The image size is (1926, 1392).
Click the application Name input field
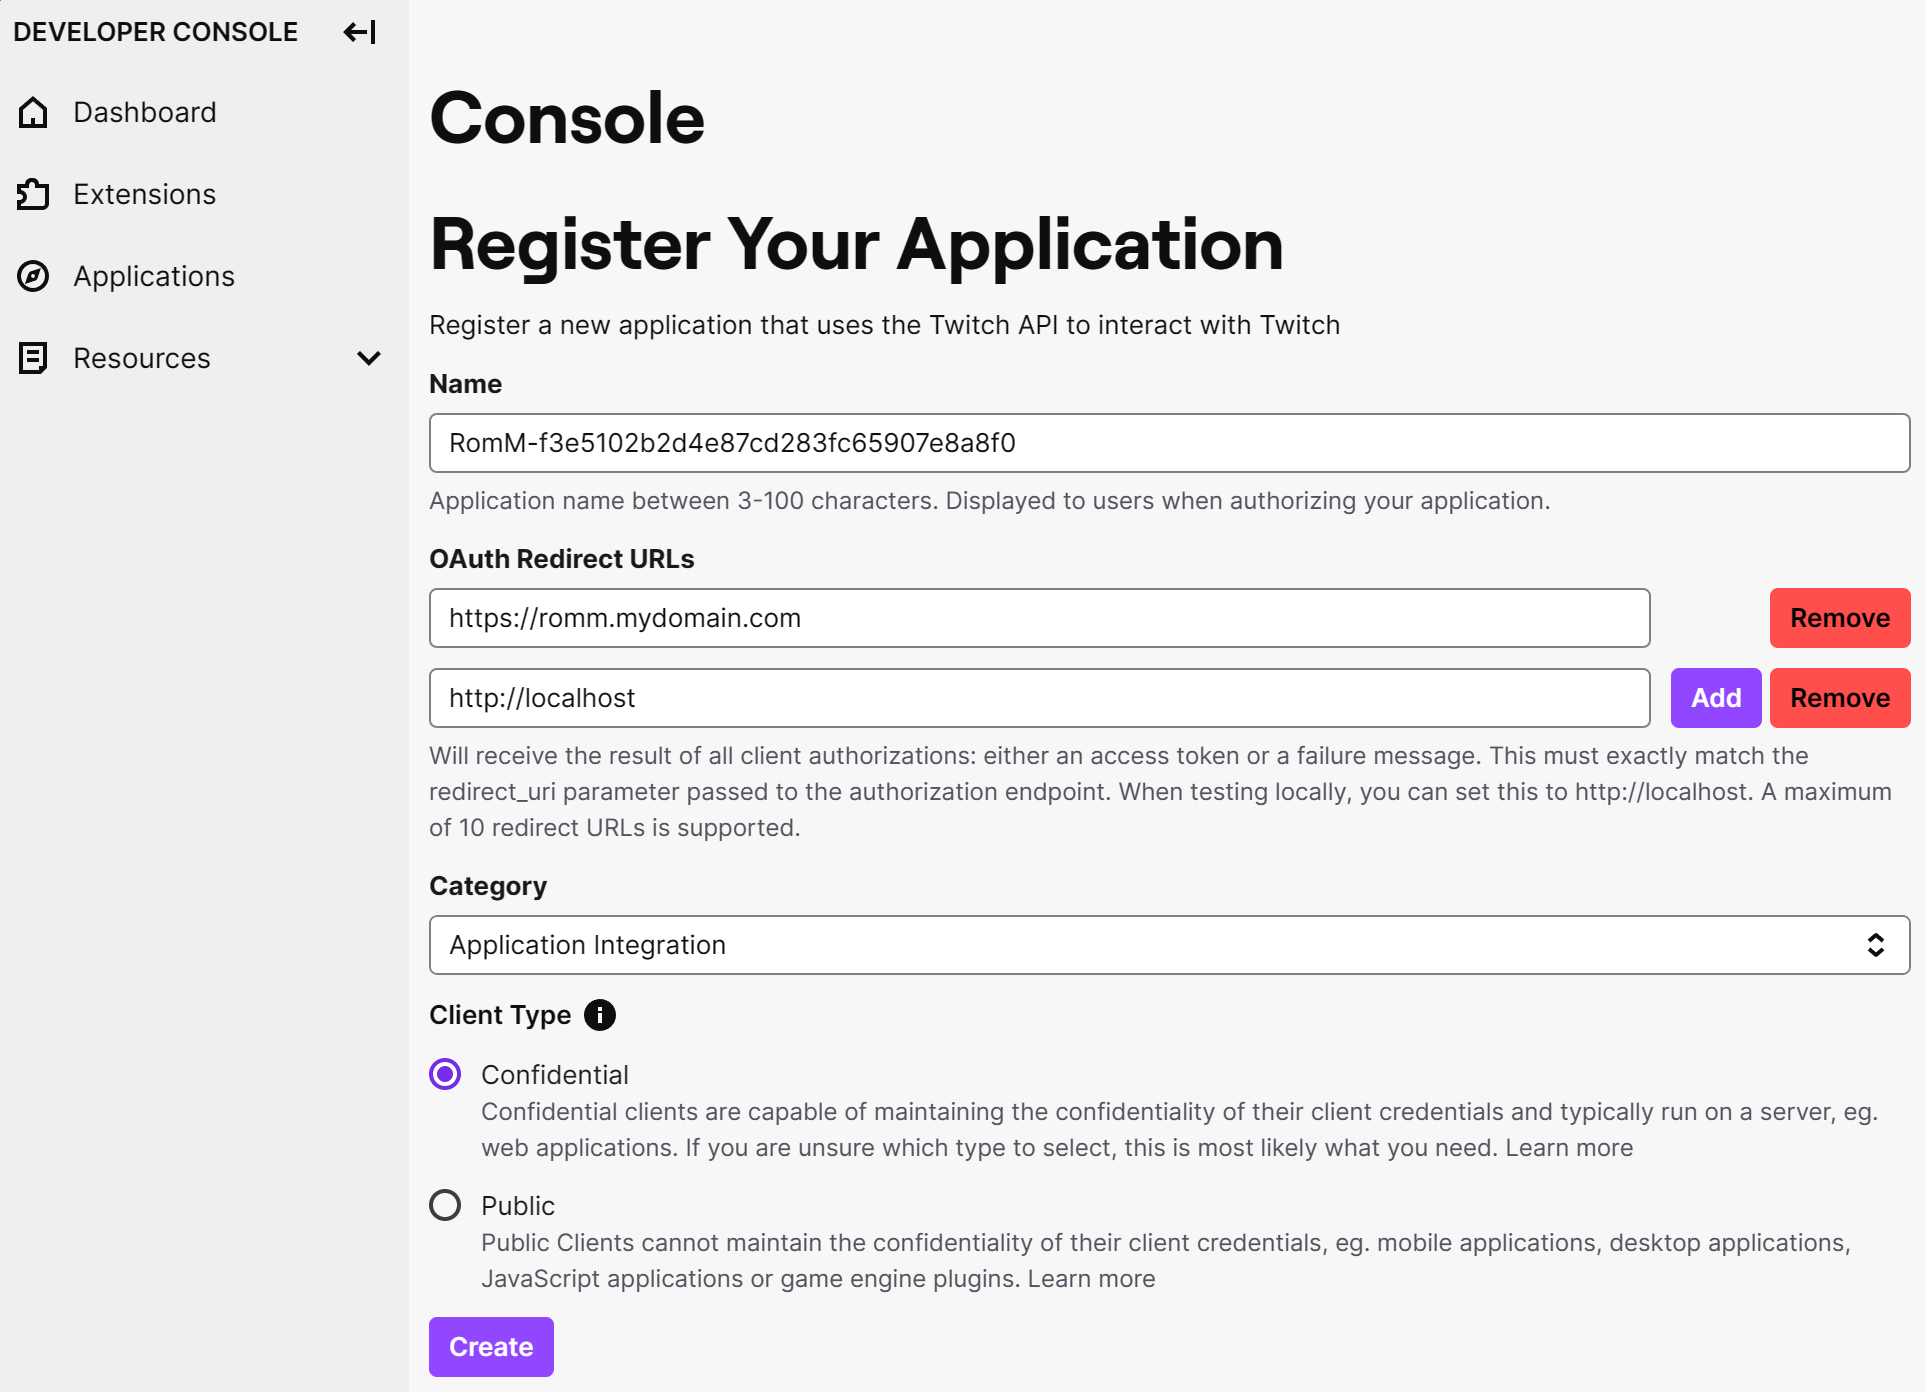tap(1169, 443)
